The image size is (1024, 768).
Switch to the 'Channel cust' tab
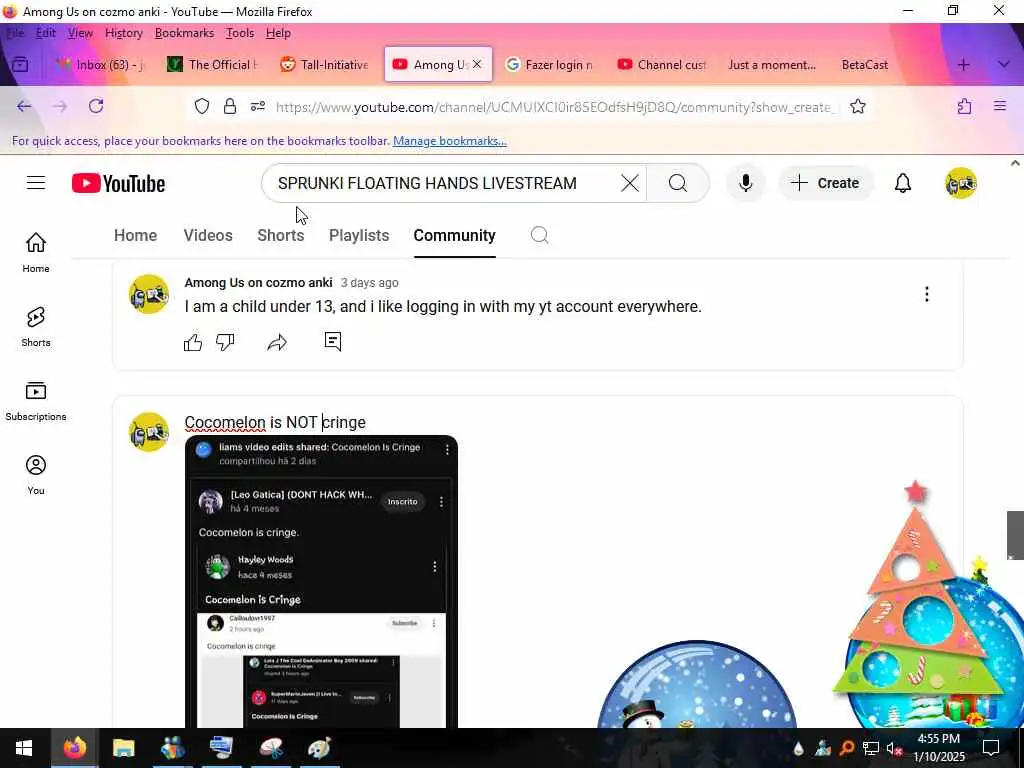click(x=662, y=65)
